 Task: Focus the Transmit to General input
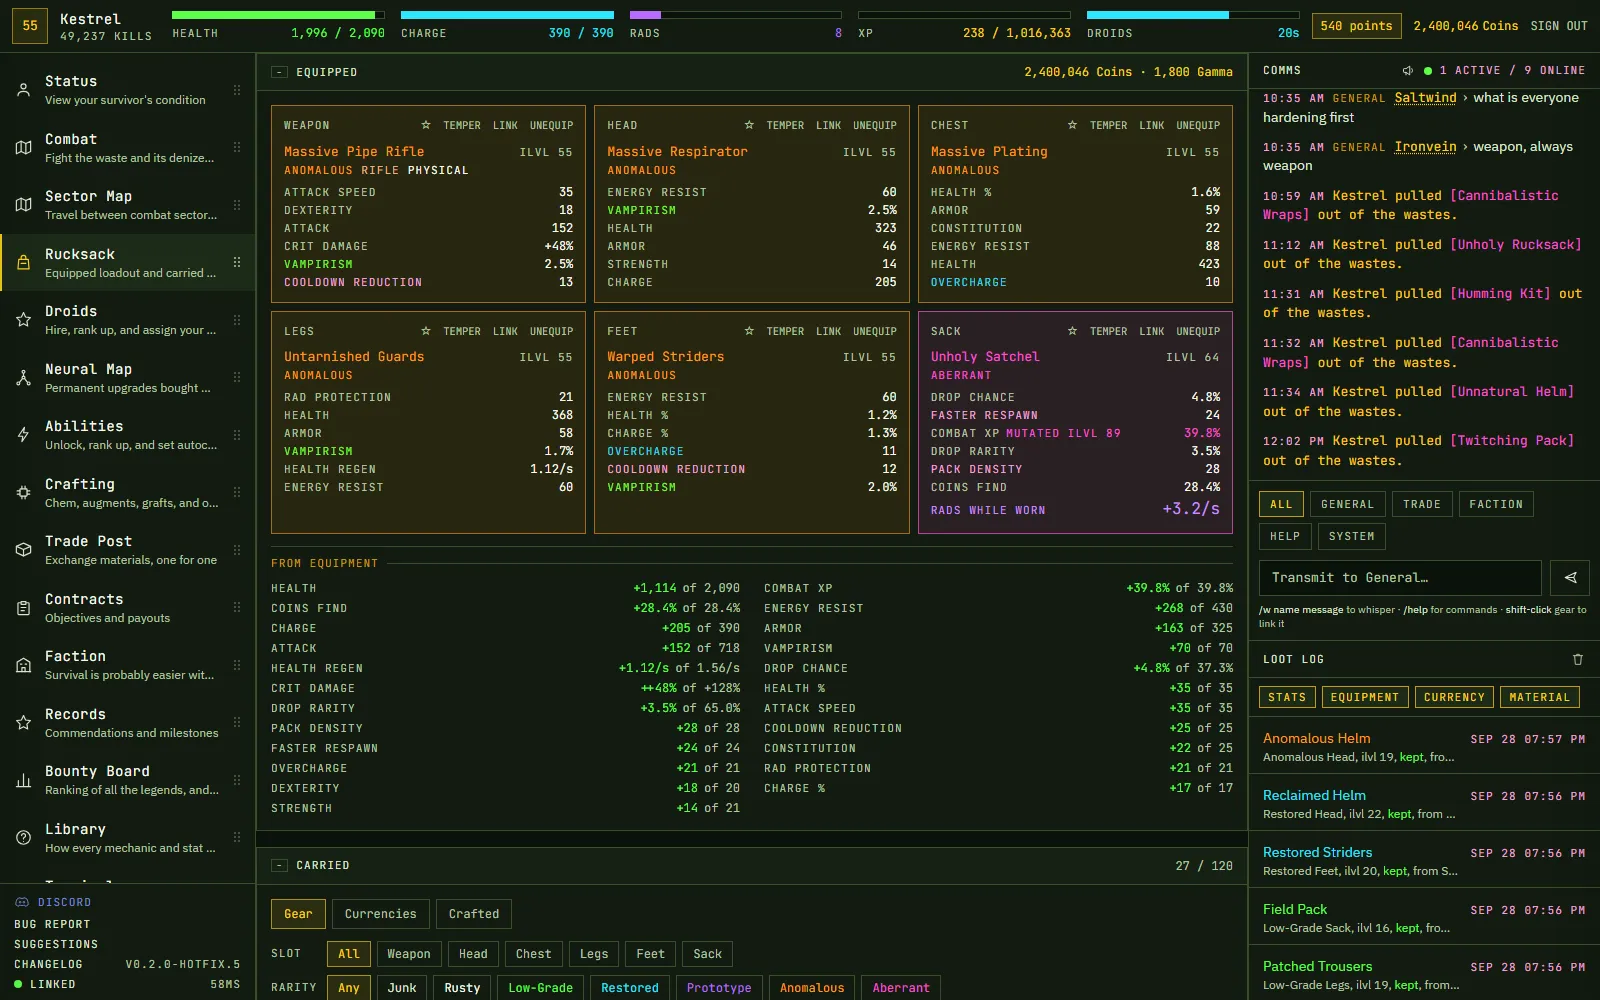[1400, 578]
